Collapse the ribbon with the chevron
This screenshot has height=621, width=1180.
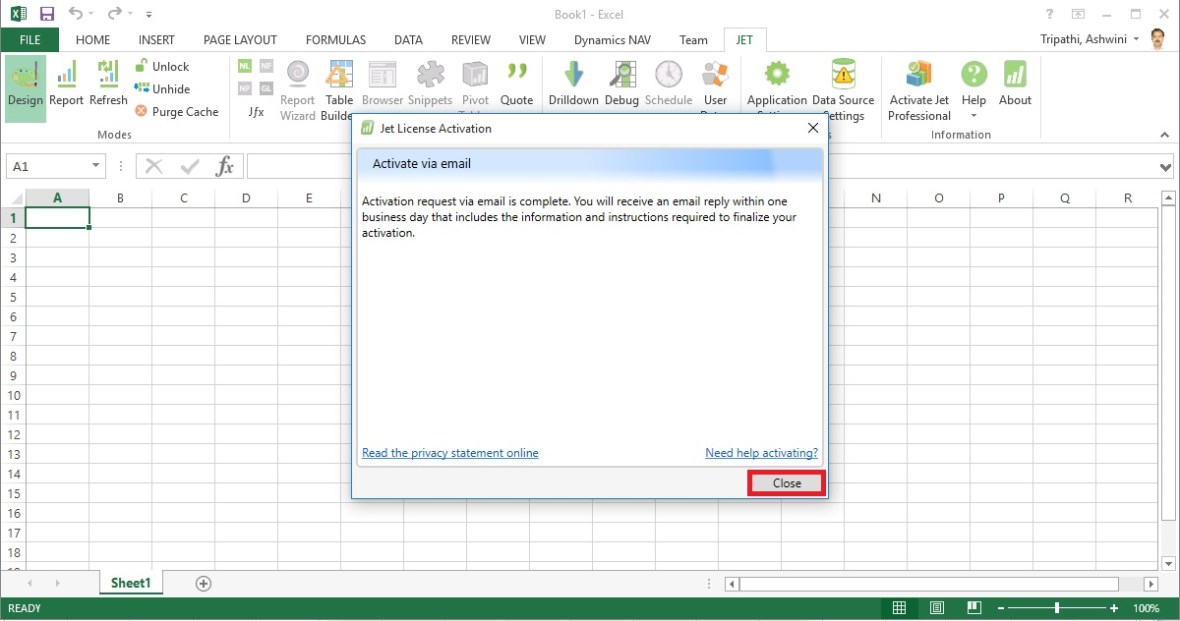pos(1165,135)
